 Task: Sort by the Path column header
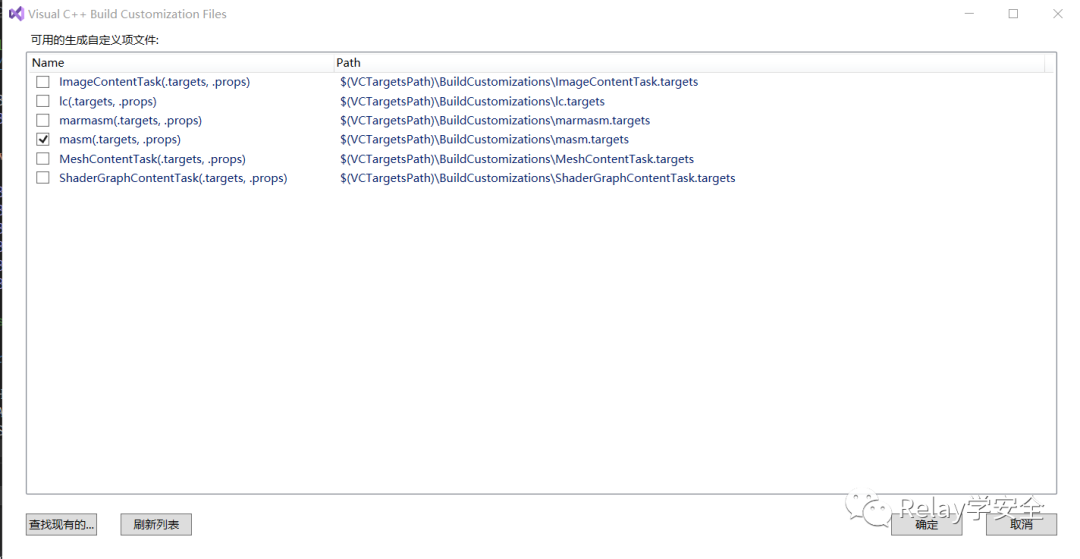coord(689,63)
